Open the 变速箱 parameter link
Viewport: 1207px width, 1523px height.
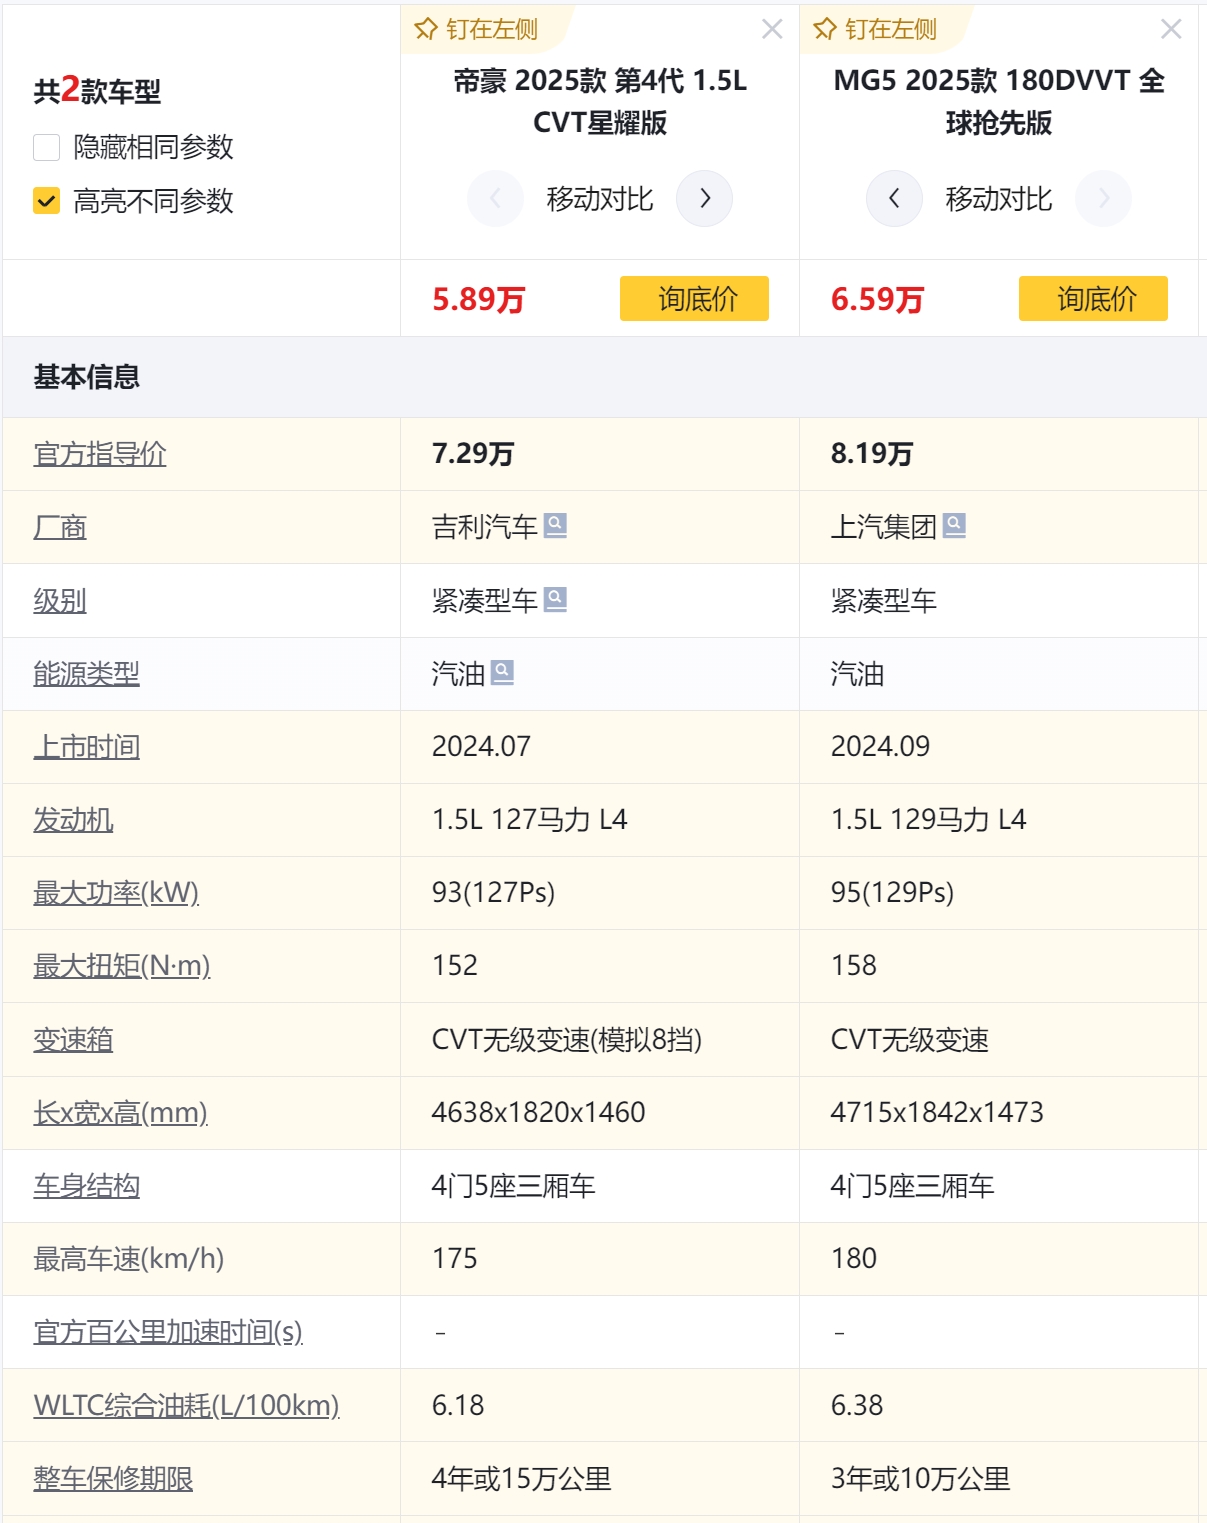pos(73,1040)
